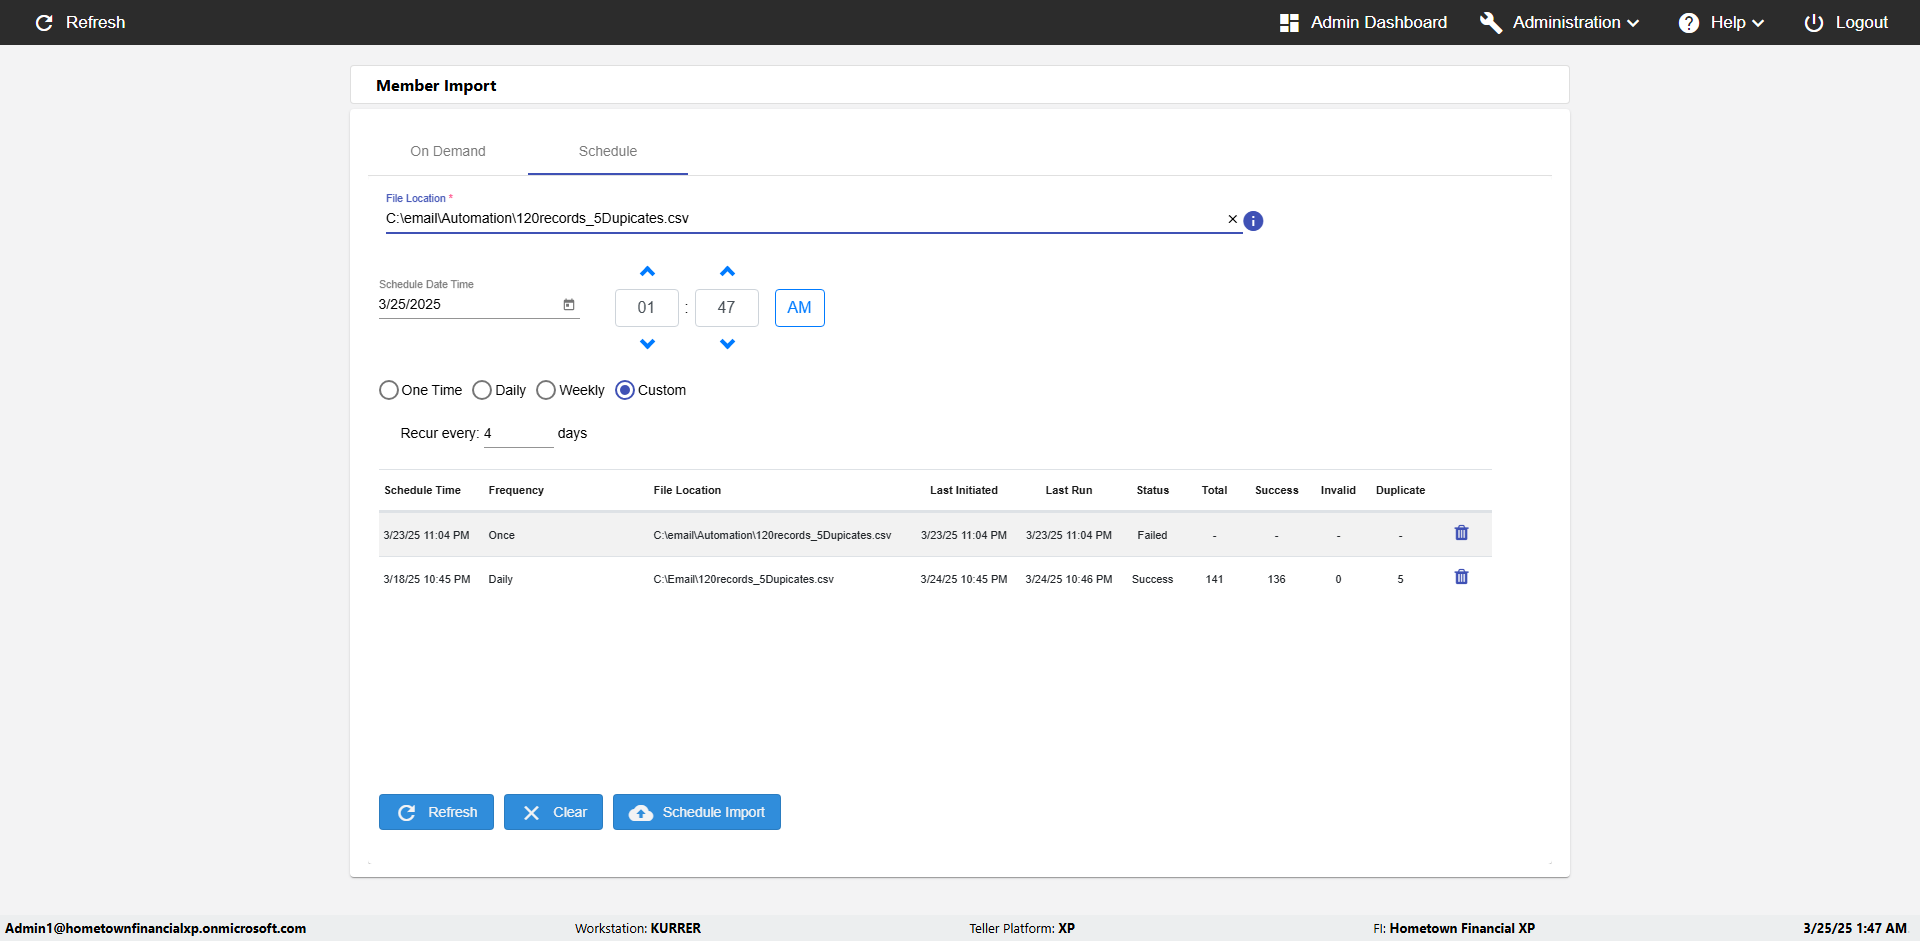
Task: Delete the failed 3/23/25 schedule row
Action: click(x=1461, y=533)
